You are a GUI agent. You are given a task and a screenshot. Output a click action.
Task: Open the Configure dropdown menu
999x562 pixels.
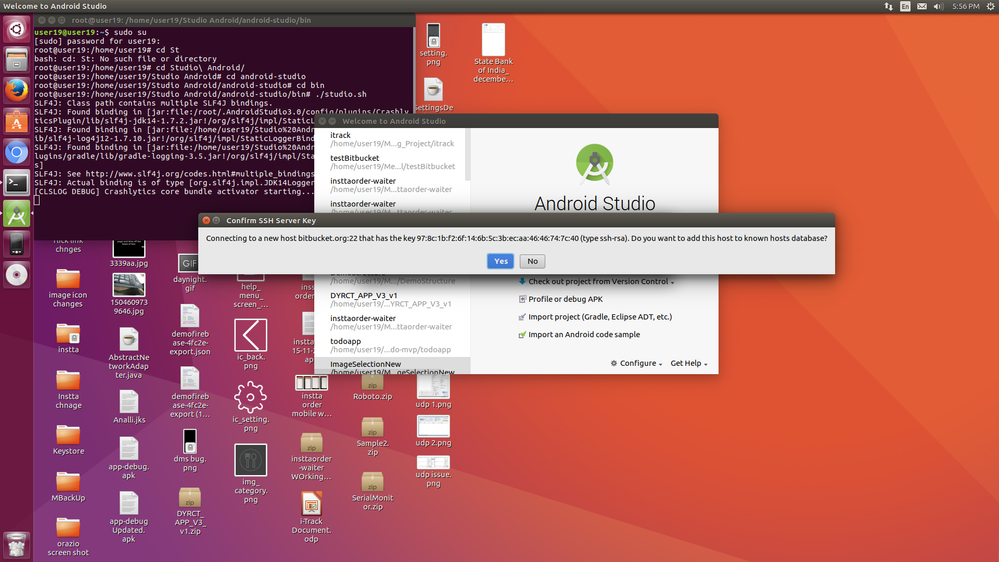pyautogui.click(x=636, y=363)
